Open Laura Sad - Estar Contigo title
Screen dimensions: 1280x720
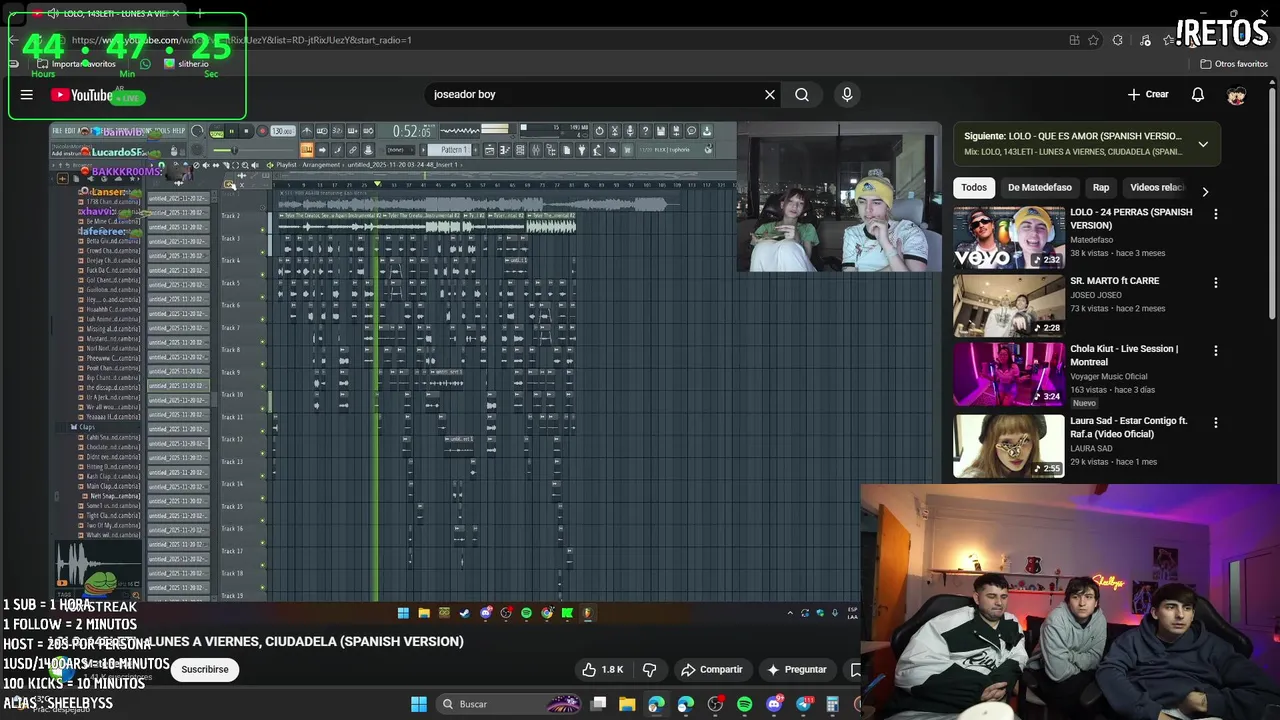(1129, 427)
